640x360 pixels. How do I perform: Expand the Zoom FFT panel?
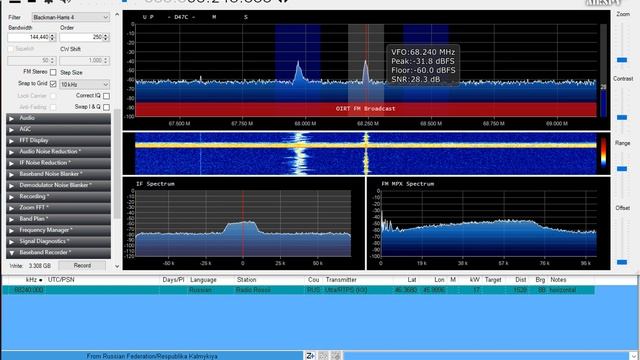[58, 208]
